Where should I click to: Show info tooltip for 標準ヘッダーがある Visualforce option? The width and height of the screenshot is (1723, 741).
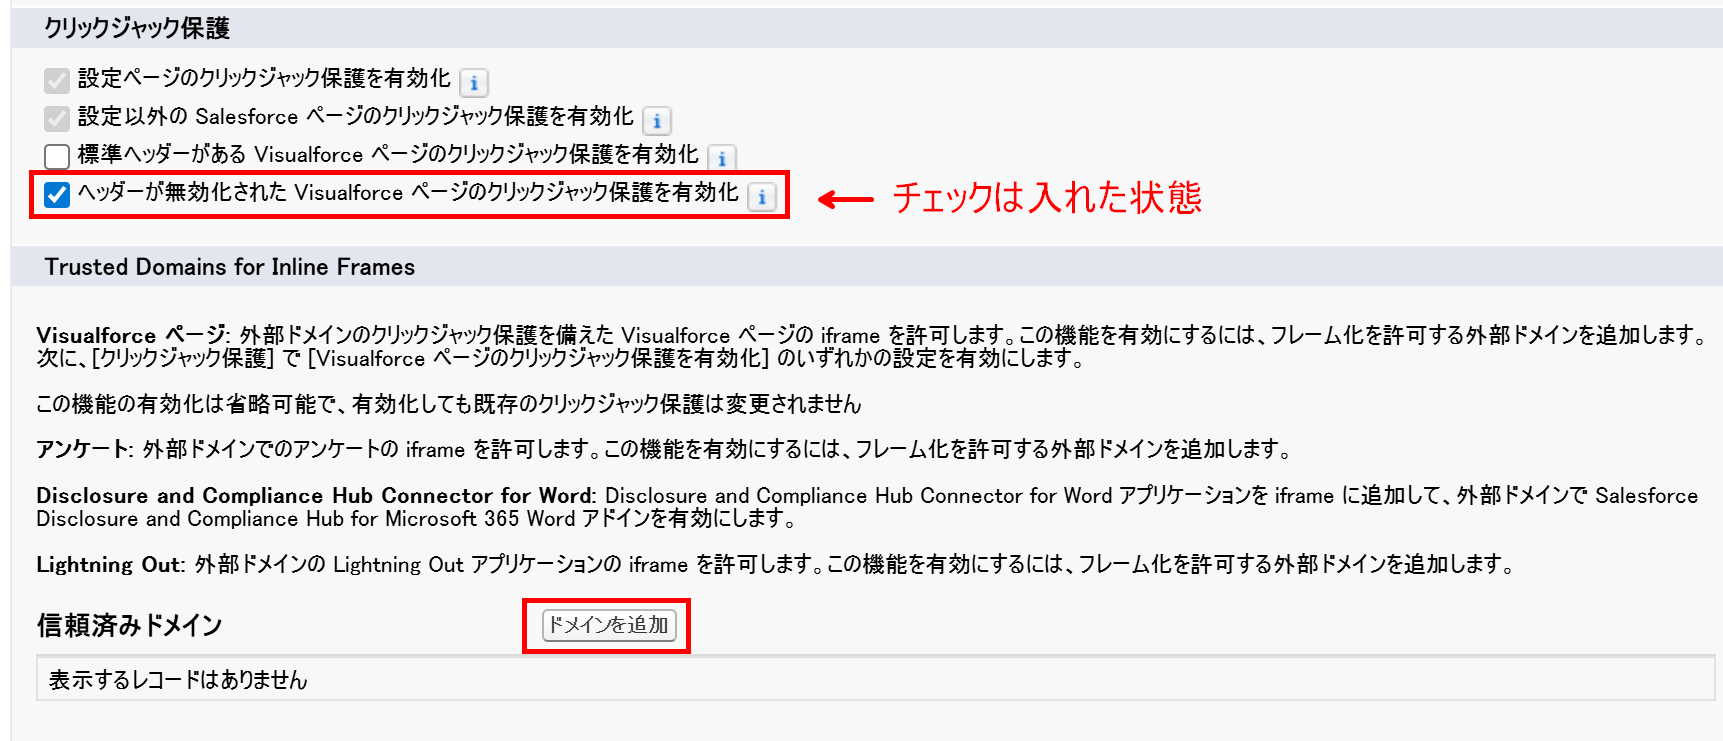coord(722,158)
